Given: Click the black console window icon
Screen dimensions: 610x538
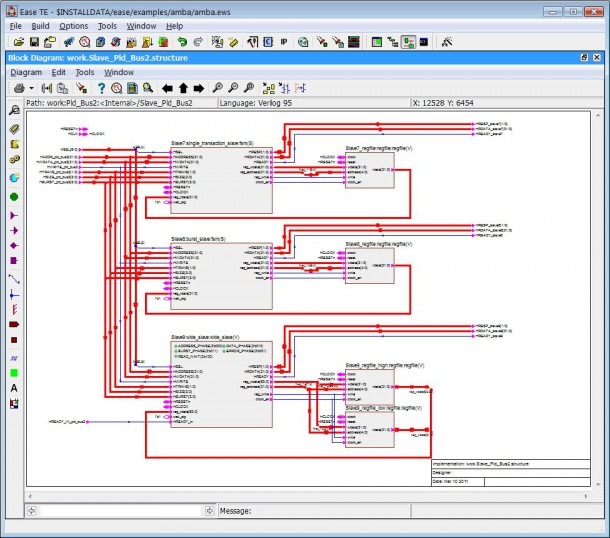Looking at the screenshot, I should 424,42.
